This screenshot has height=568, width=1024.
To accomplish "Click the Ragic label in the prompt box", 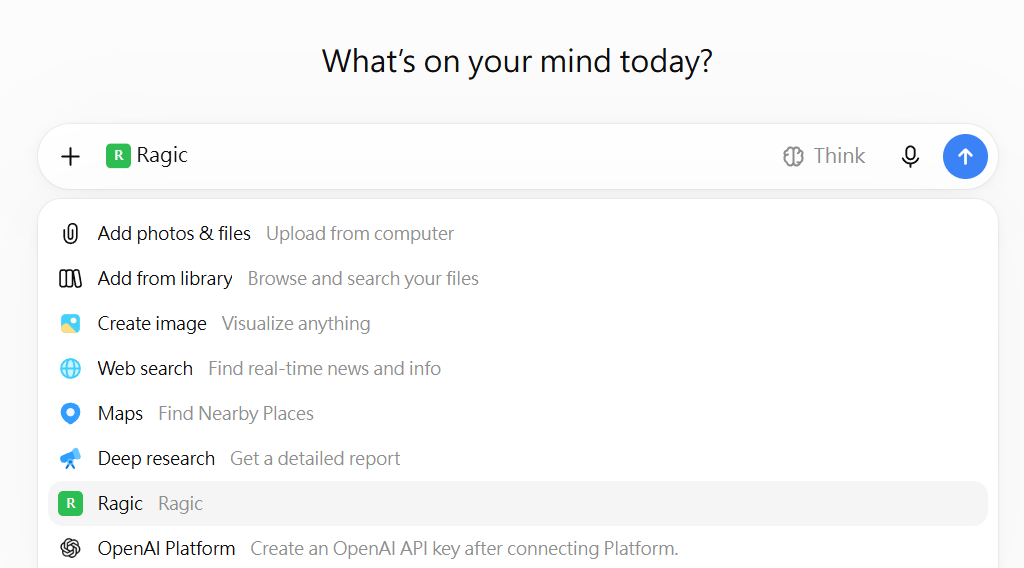I will point(162,156).
